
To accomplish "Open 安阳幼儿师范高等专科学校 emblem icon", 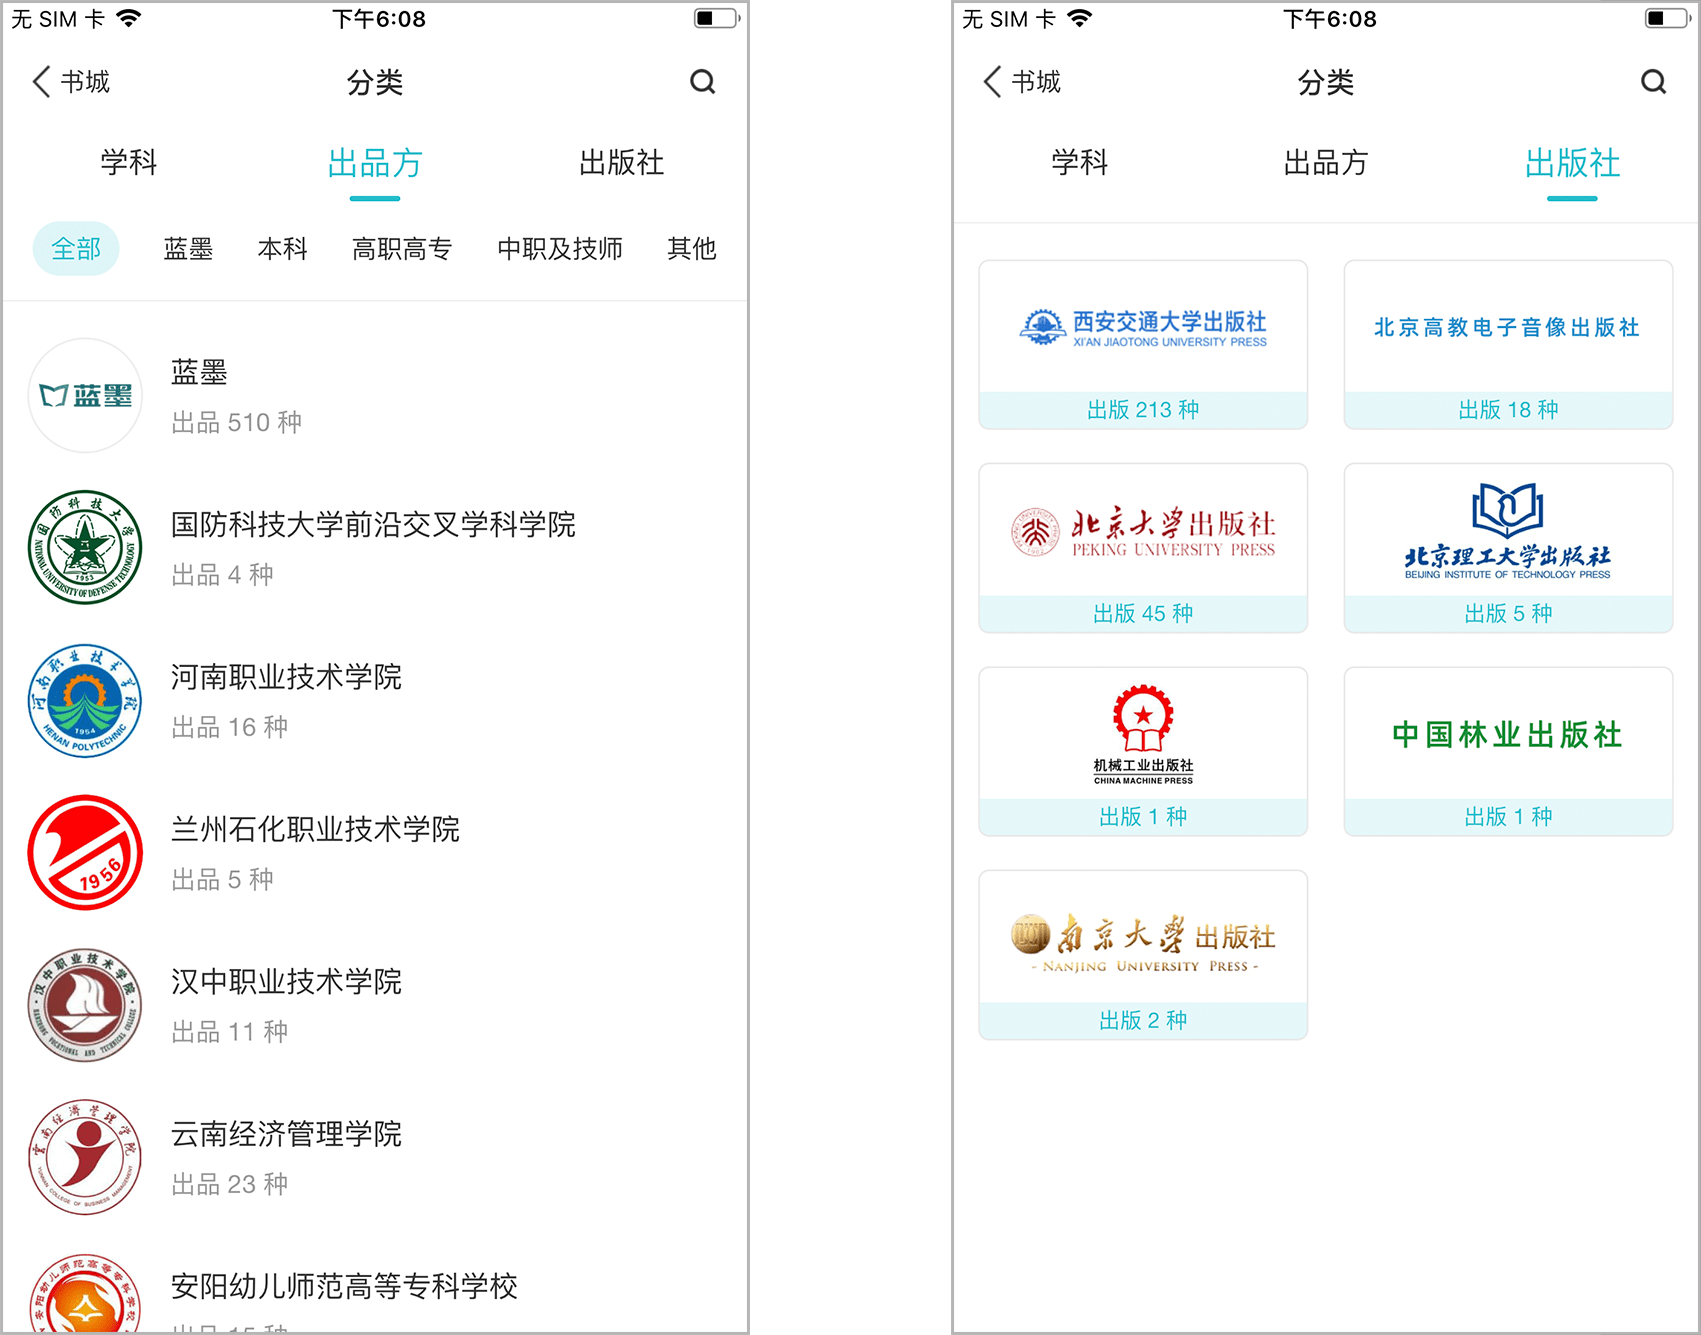I will 85,1293.
